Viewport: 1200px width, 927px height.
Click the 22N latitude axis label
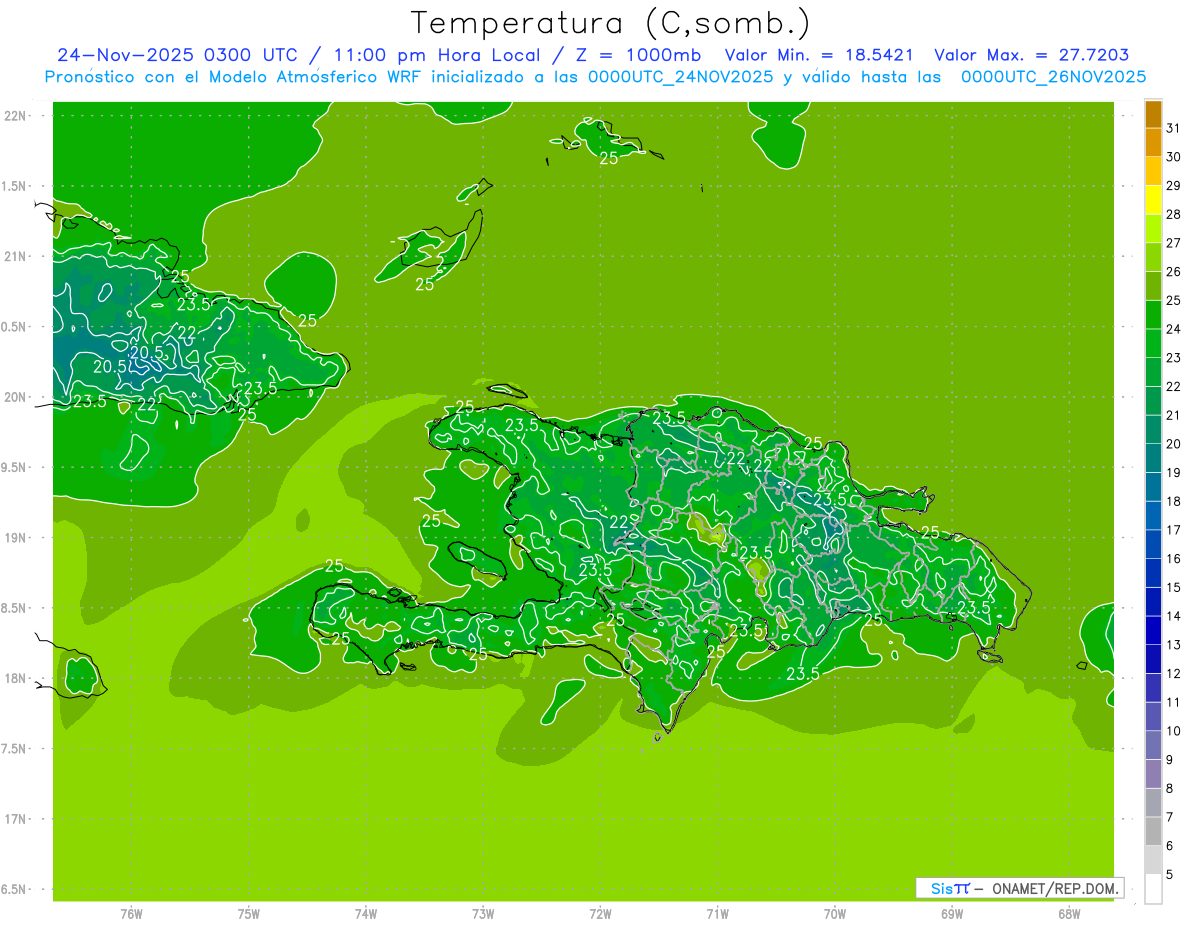click(15, 116)
